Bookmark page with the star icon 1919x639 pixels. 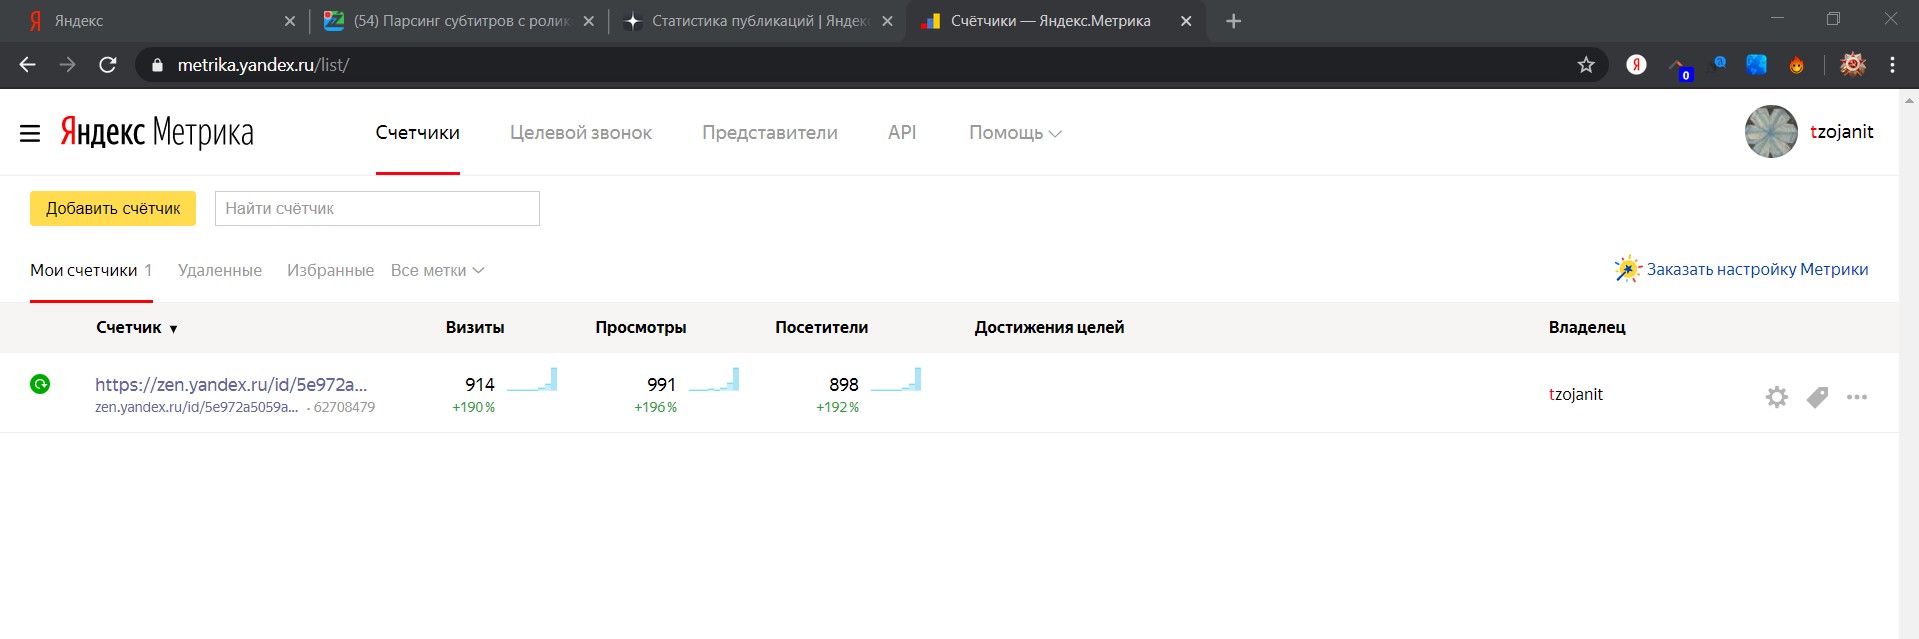1586,65
